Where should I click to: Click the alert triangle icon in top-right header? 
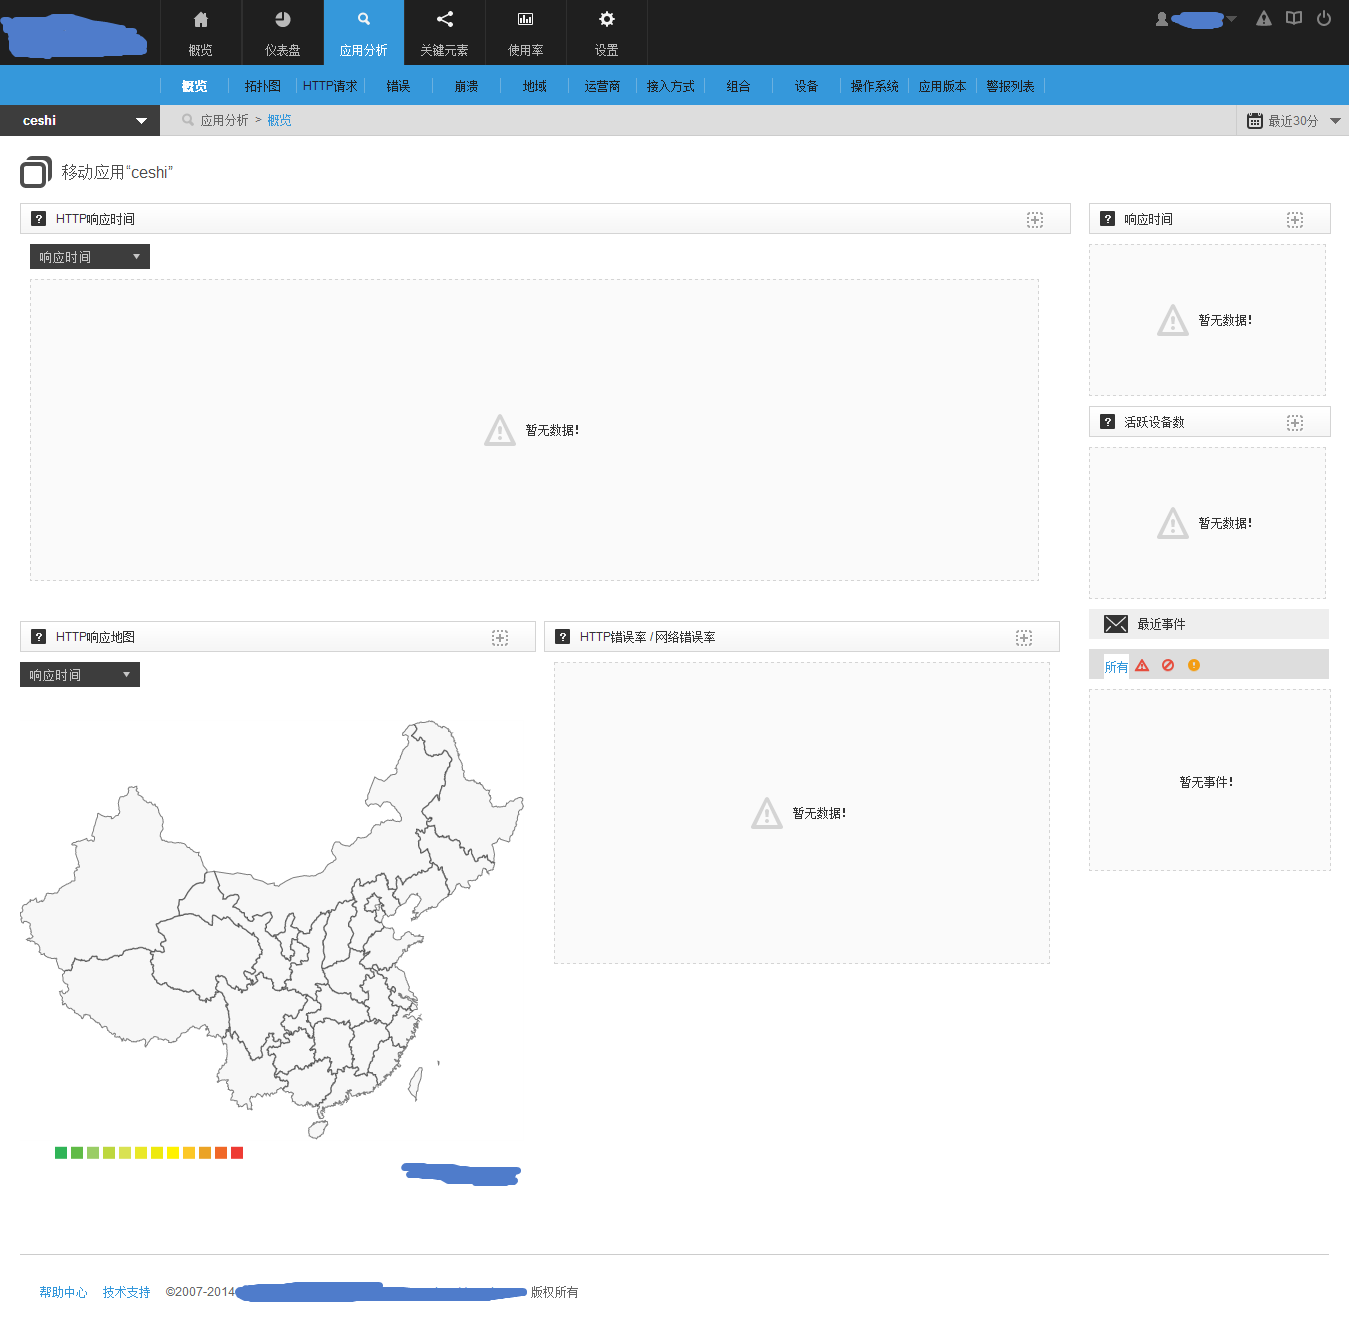(x=1264, y=19)
